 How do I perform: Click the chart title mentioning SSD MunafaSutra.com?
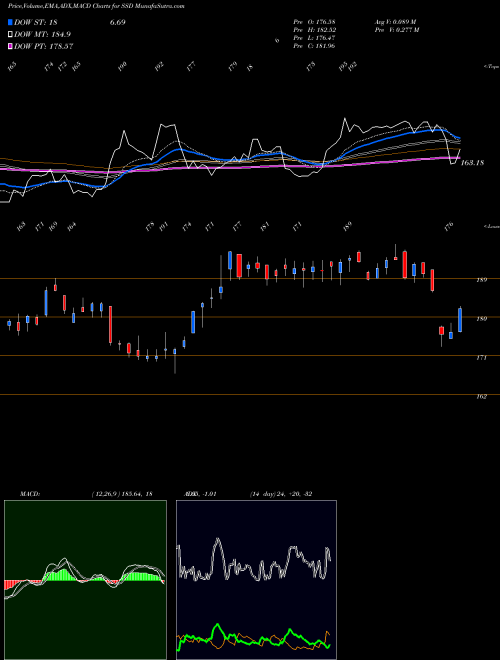pyautogui.click(x=96, y=6)
